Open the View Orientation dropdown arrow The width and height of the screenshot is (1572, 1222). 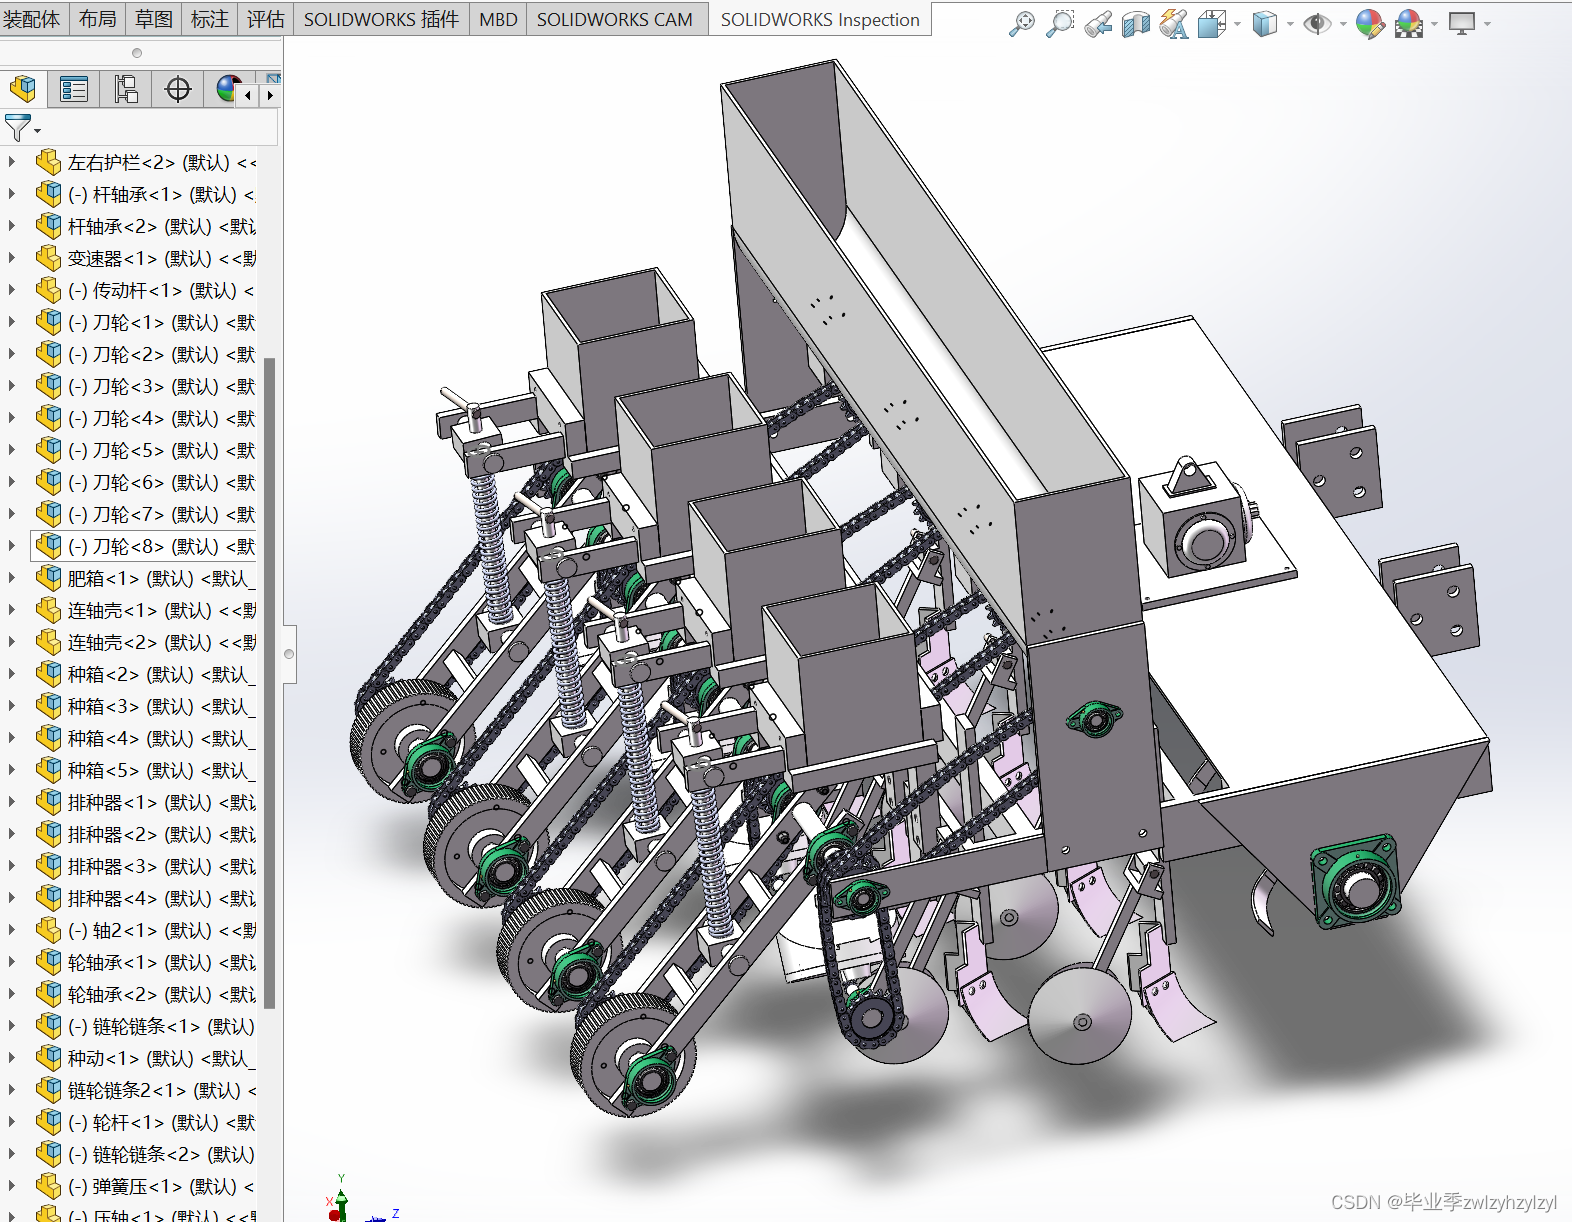click(1238, 24)
